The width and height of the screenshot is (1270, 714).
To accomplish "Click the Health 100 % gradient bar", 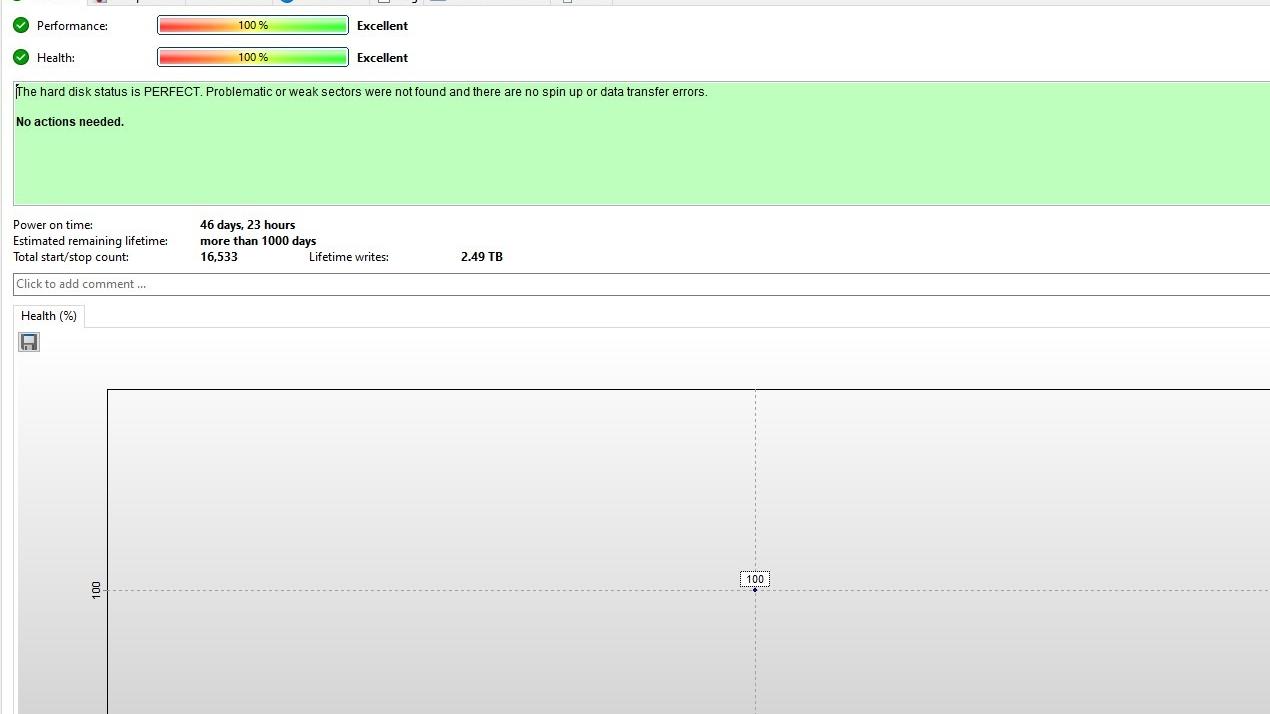I will (253, 57).
